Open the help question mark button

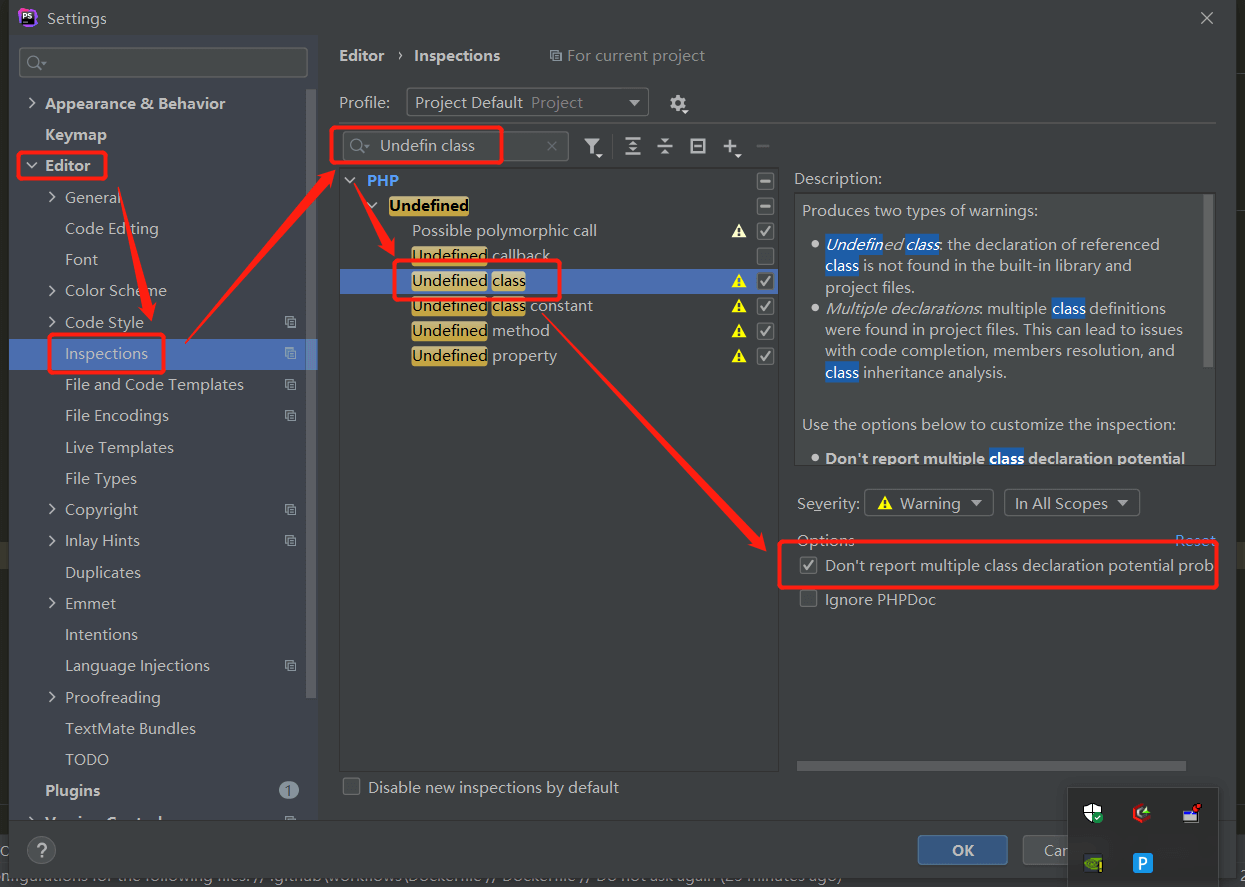tap(41, 850)
